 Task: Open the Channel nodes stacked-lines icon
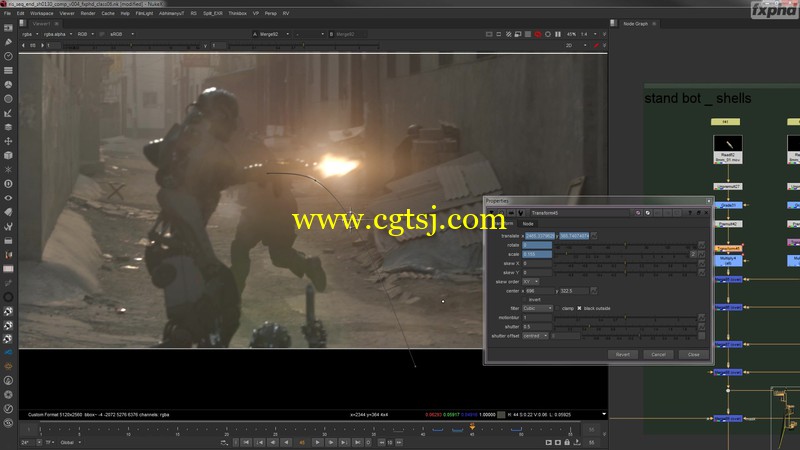click(x=8, y=70)
